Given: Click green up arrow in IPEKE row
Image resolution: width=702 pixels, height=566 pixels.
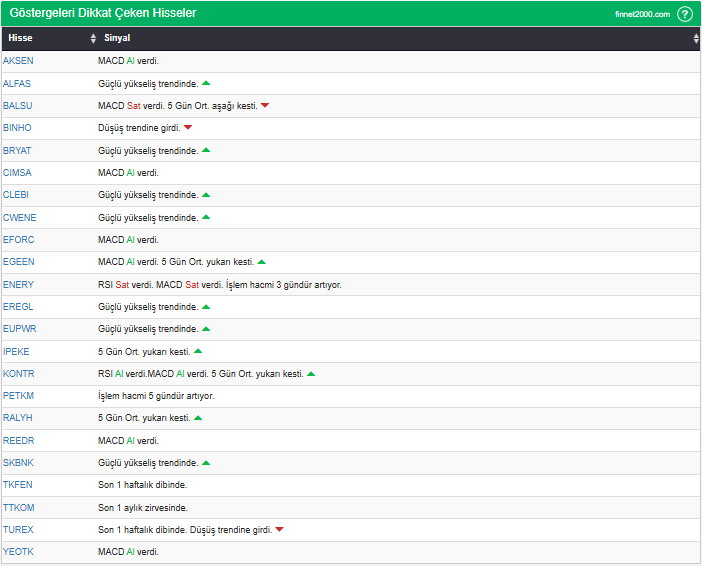Looking at the screenshot, I should (x=198, y=351).
